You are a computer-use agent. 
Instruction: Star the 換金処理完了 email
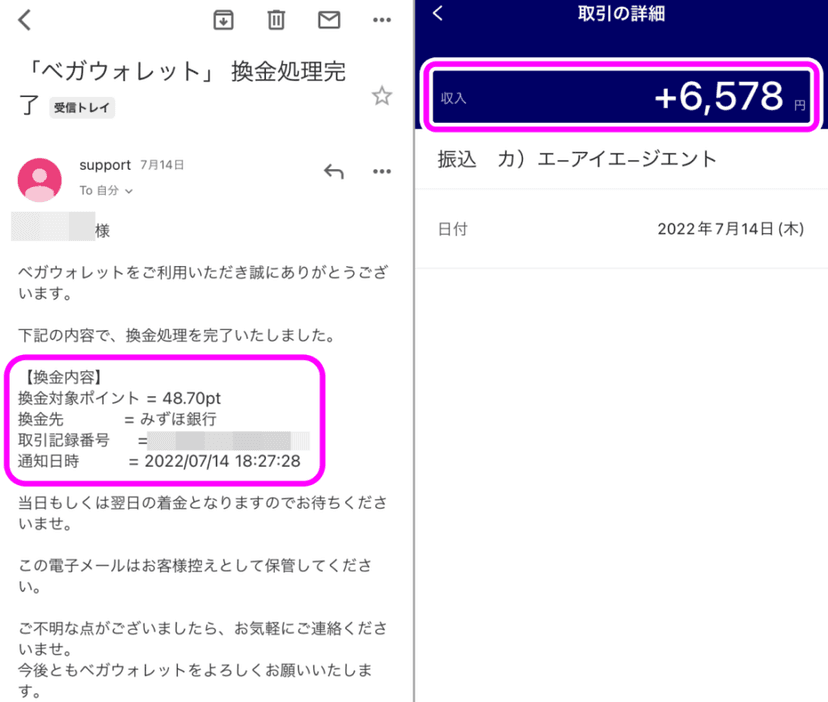[x=382, y=96]
